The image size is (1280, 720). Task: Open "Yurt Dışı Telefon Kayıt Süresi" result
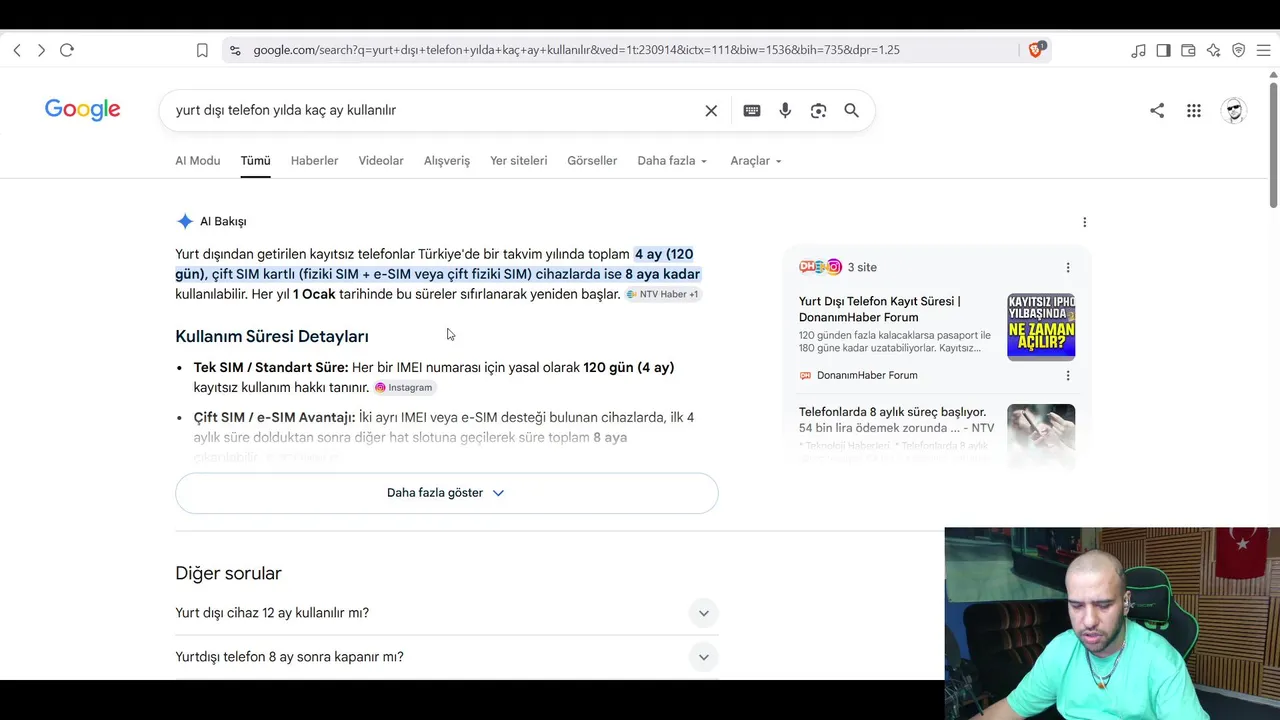point(880,309)
